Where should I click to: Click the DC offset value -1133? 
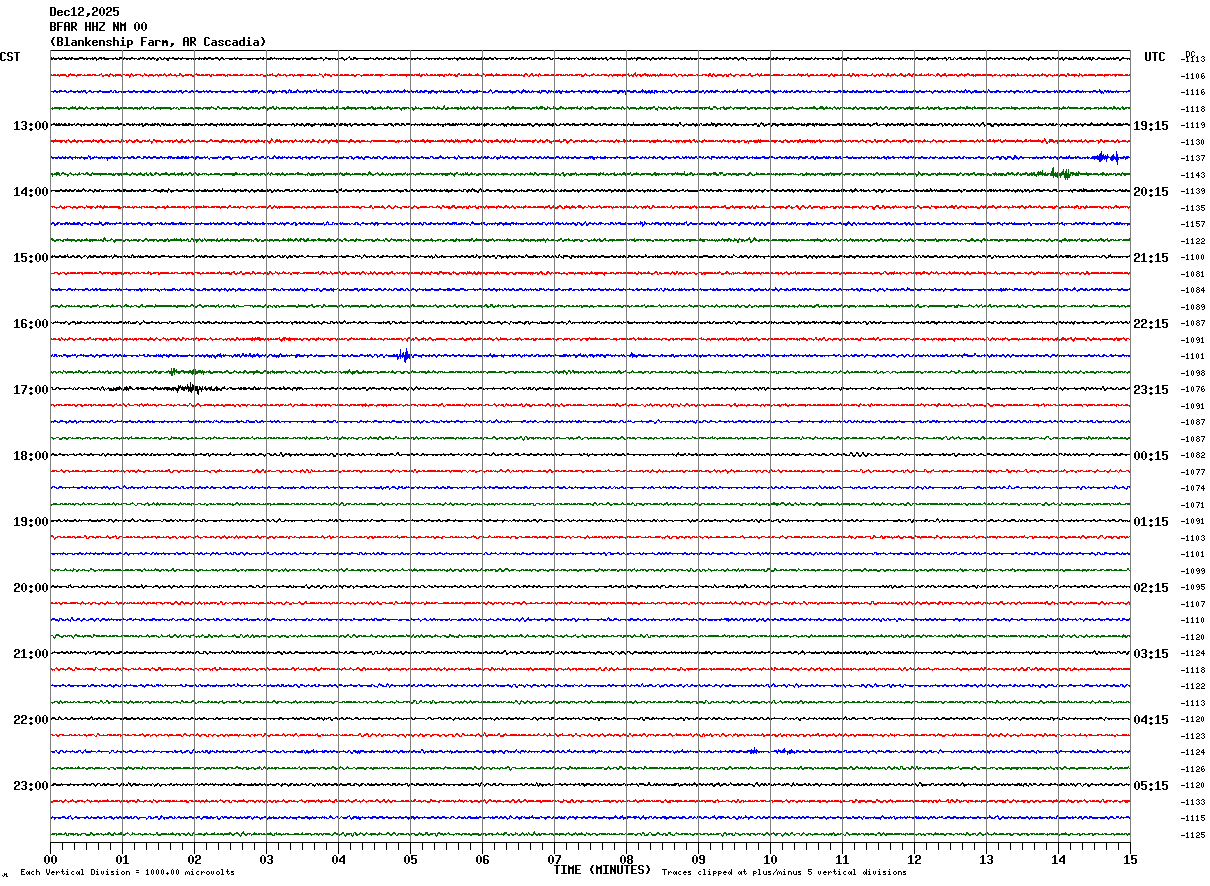(x=1193, y=802)
